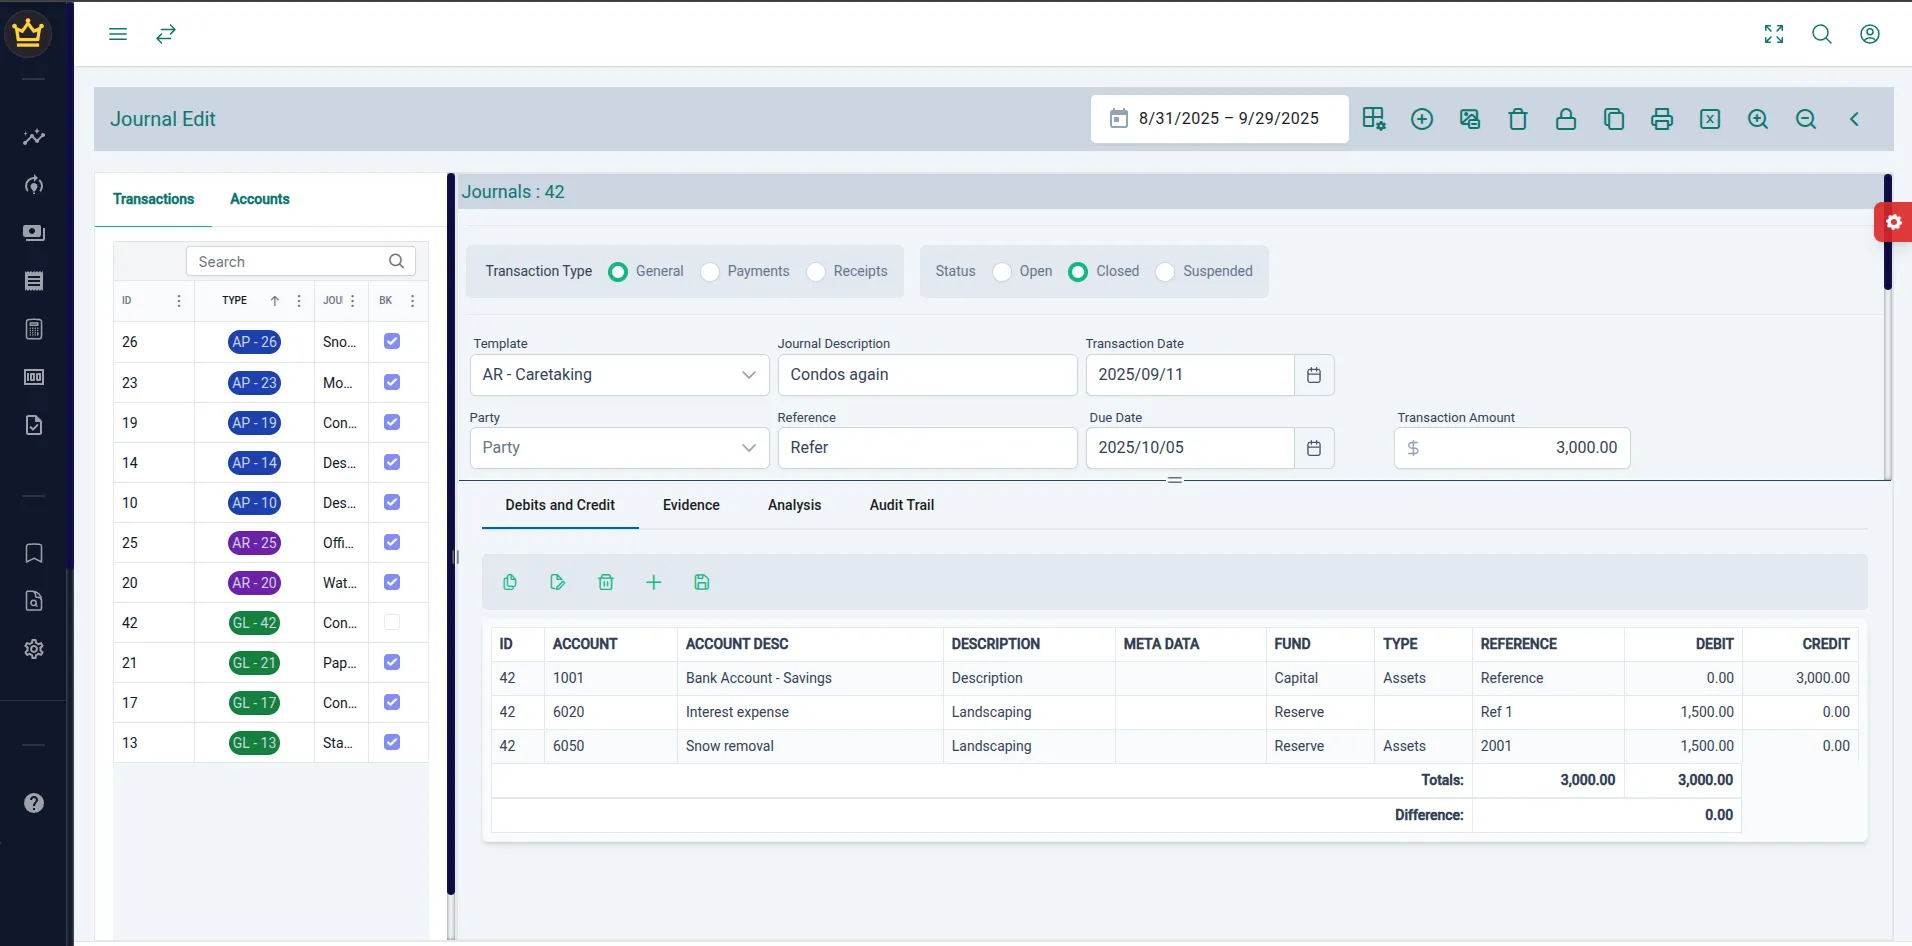This screenshot has width=1912, height=946.
Task: Save journal lines with the green save icon
Action: click(x=701, y=582)
